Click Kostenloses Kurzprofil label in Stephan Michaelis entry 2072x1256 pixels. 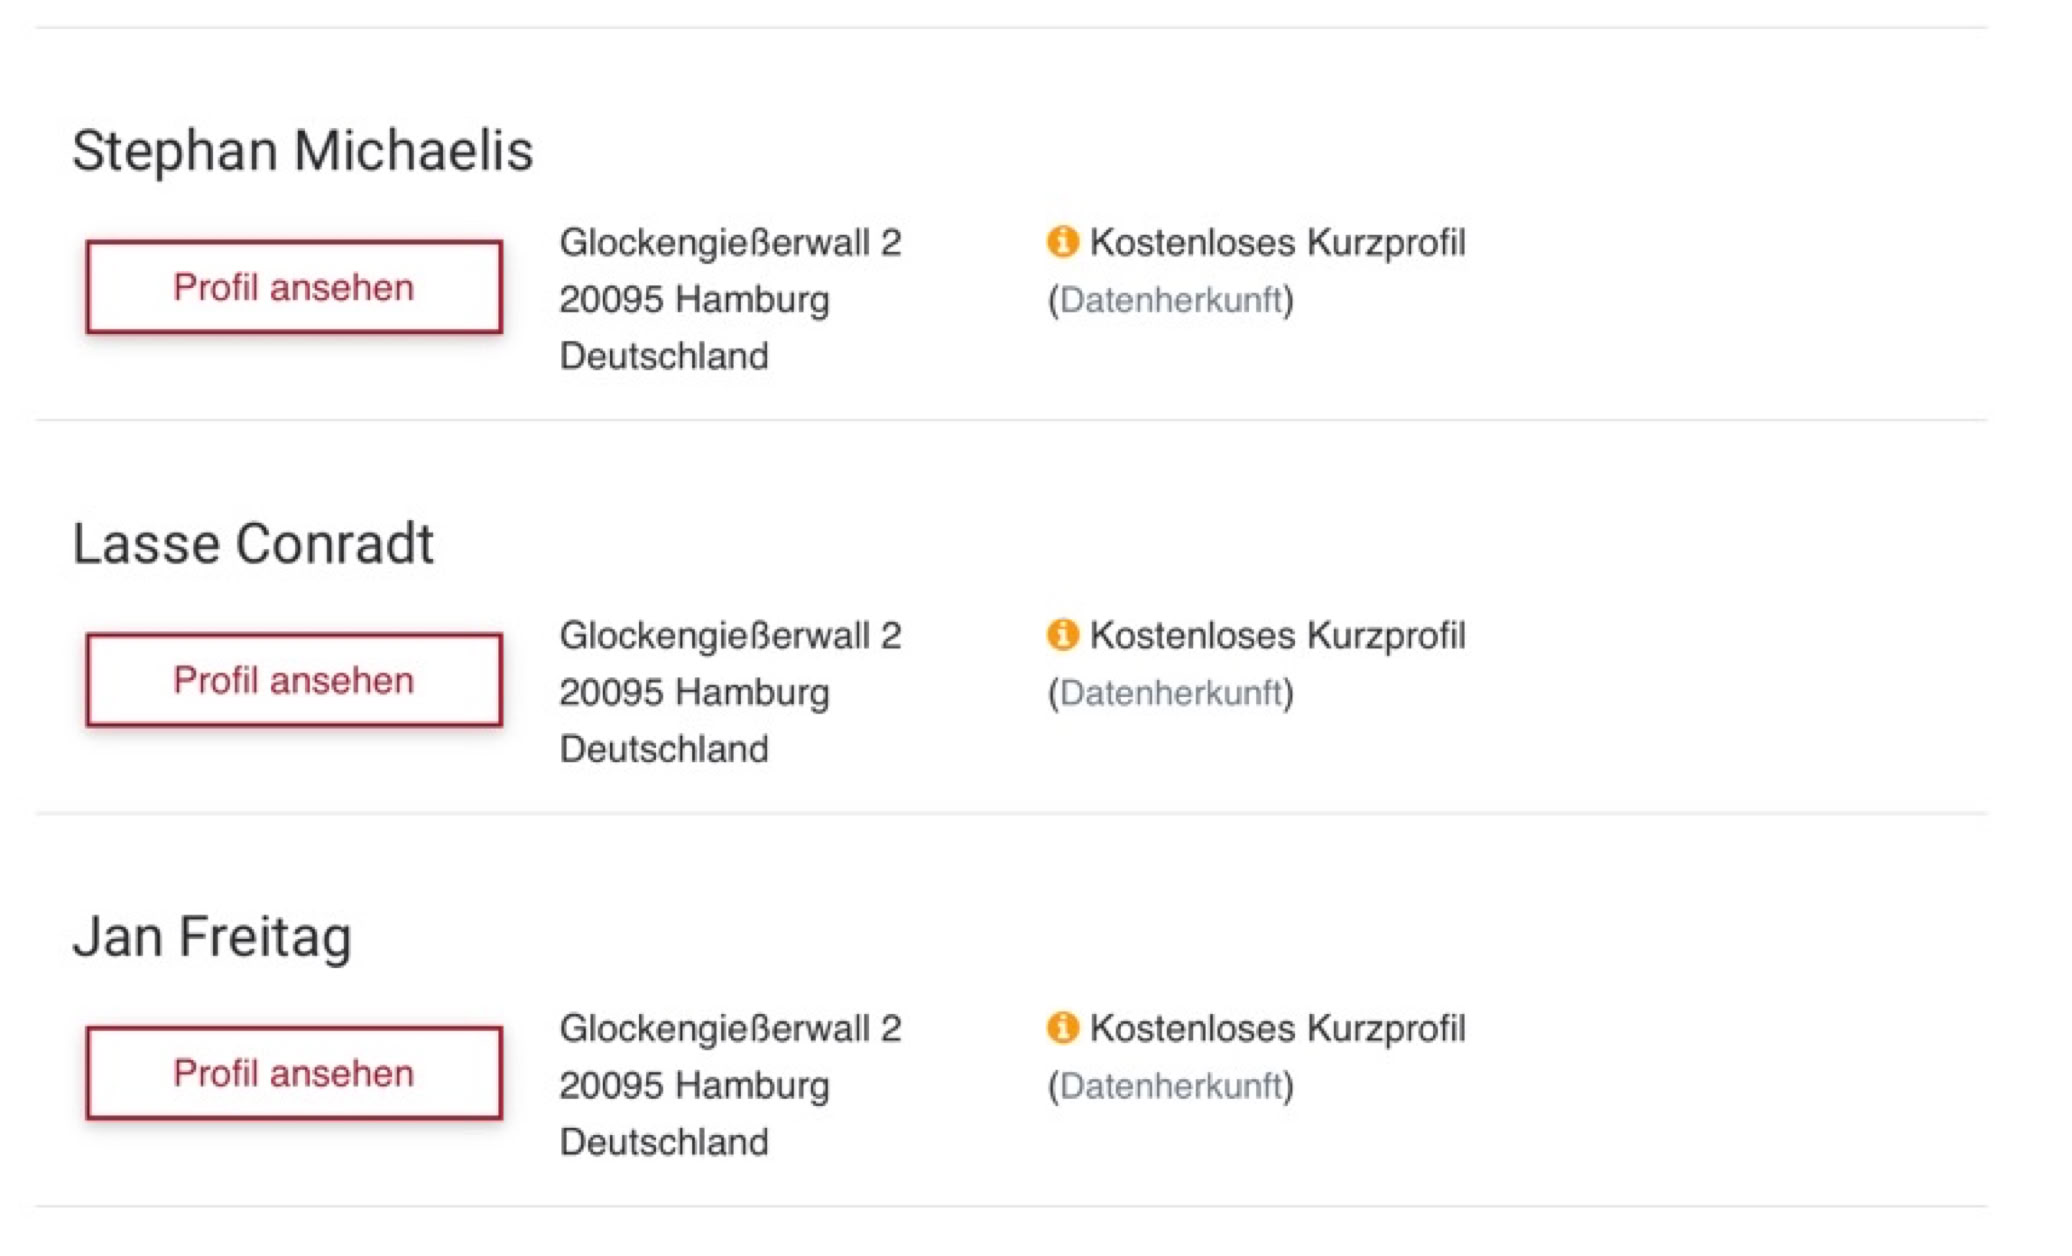1277,243
